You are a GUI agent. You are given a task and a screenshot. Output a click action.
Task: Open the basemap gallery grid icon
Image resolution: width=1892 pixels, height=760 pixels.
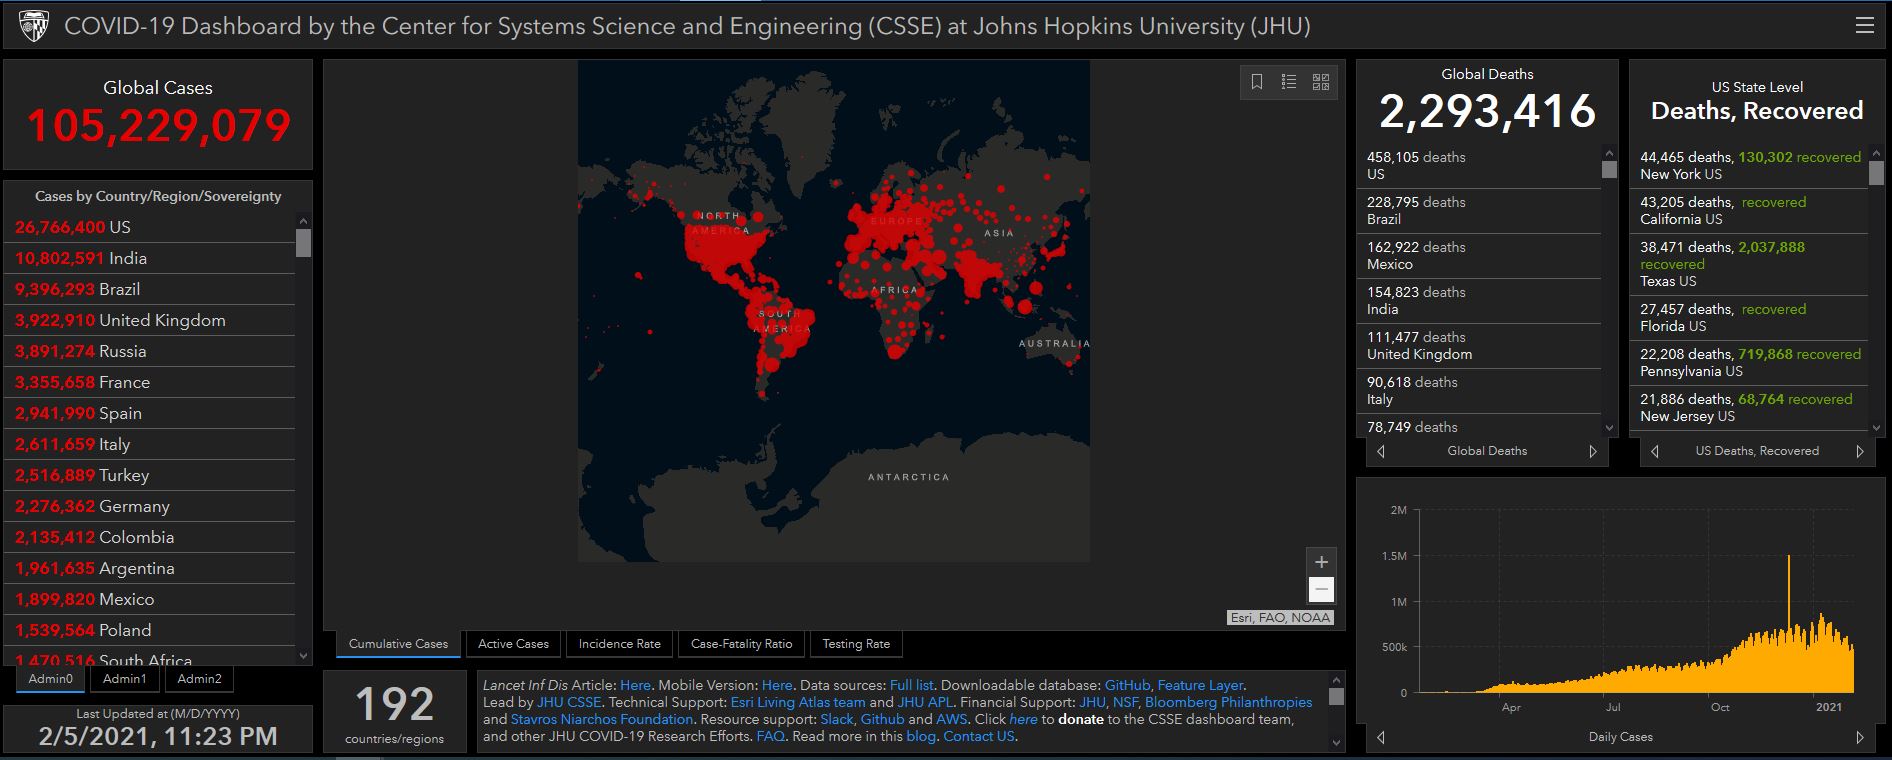pyautogui.click(x=1321, y=82)
